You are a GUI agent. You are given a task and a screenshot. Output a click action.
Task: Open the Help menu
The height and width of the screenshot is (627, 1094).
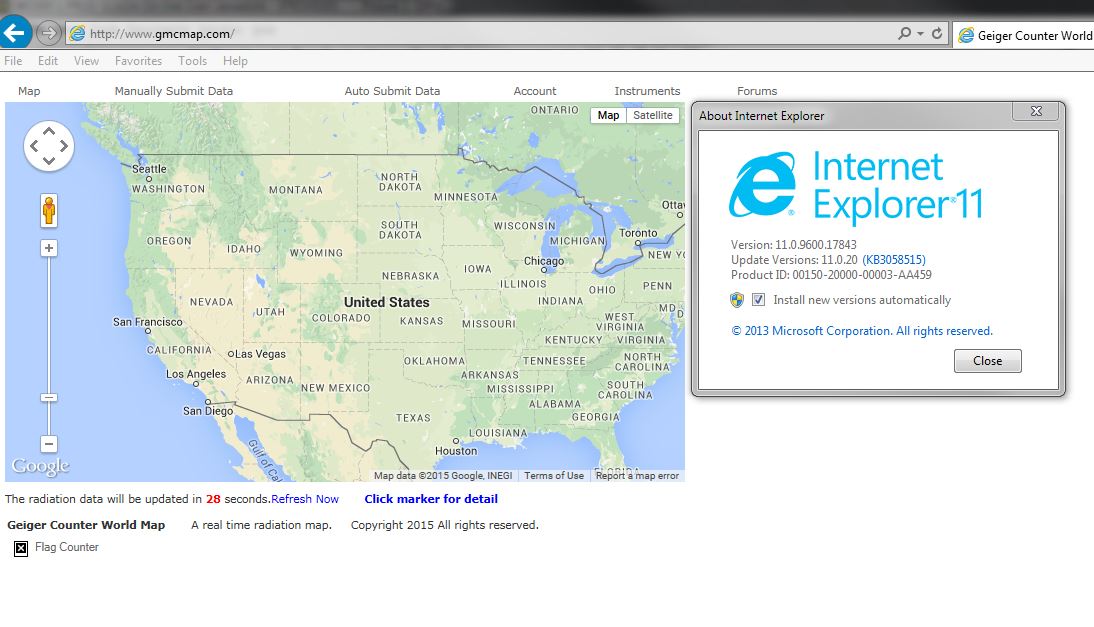[x=235, y=61]
